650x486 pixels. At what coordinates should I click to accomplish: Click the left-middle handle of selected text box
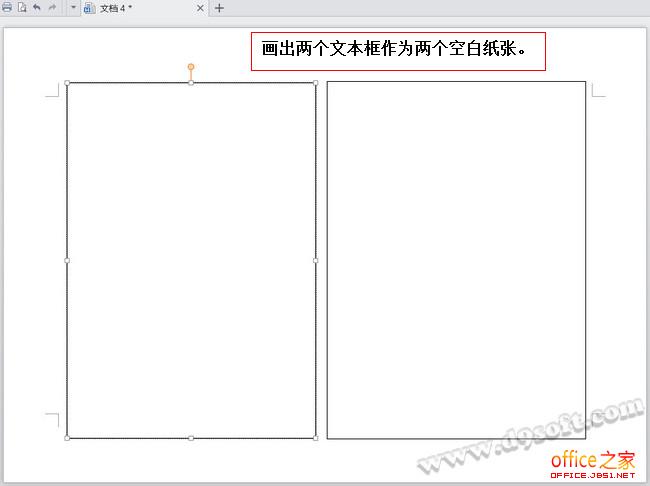tap(67, 260)
